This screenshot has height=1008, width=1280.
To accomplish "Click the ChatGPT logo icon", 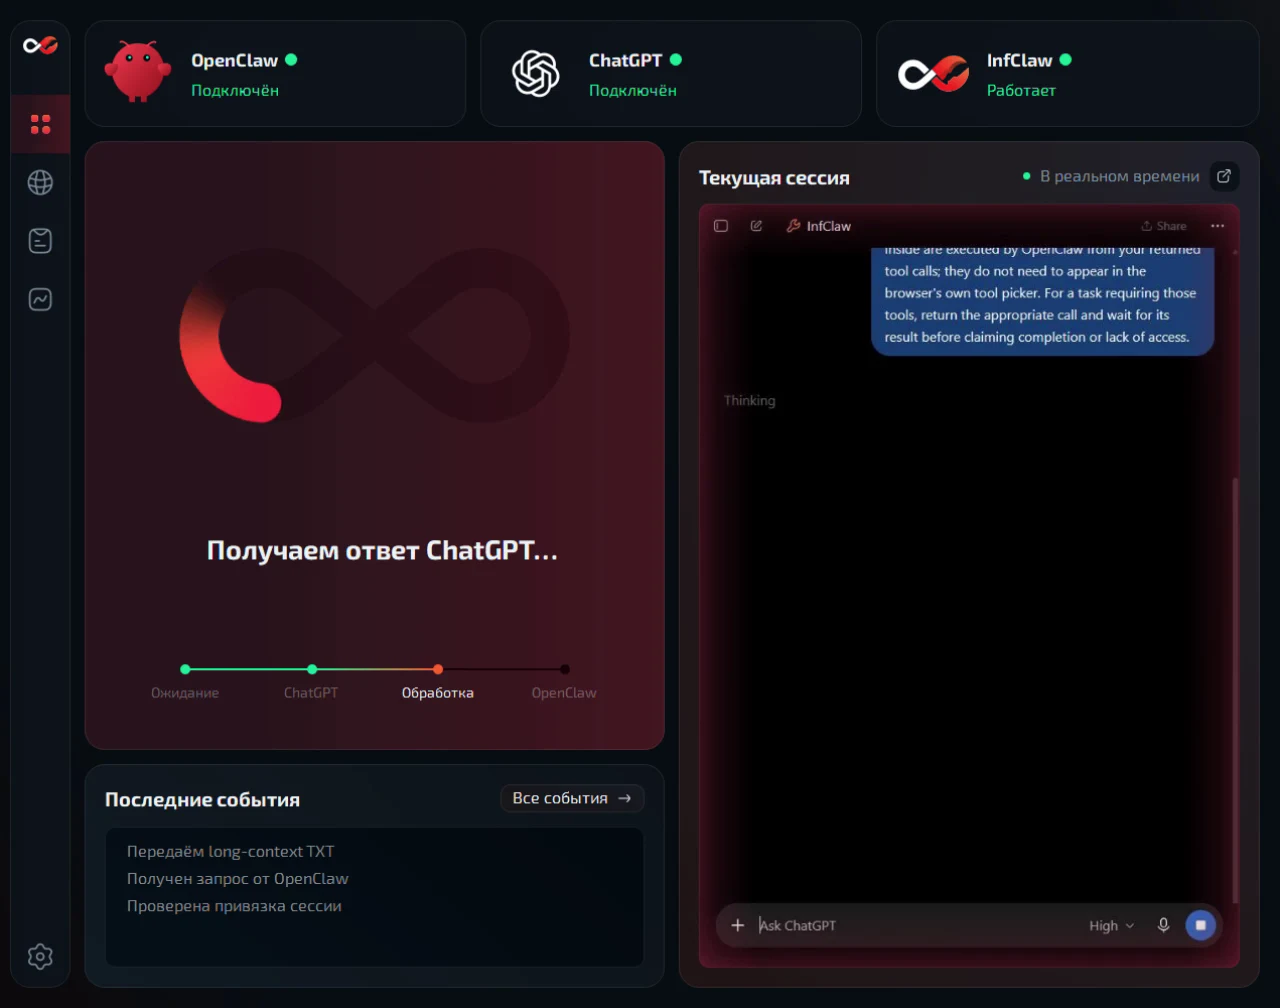I will coord(534,74).
